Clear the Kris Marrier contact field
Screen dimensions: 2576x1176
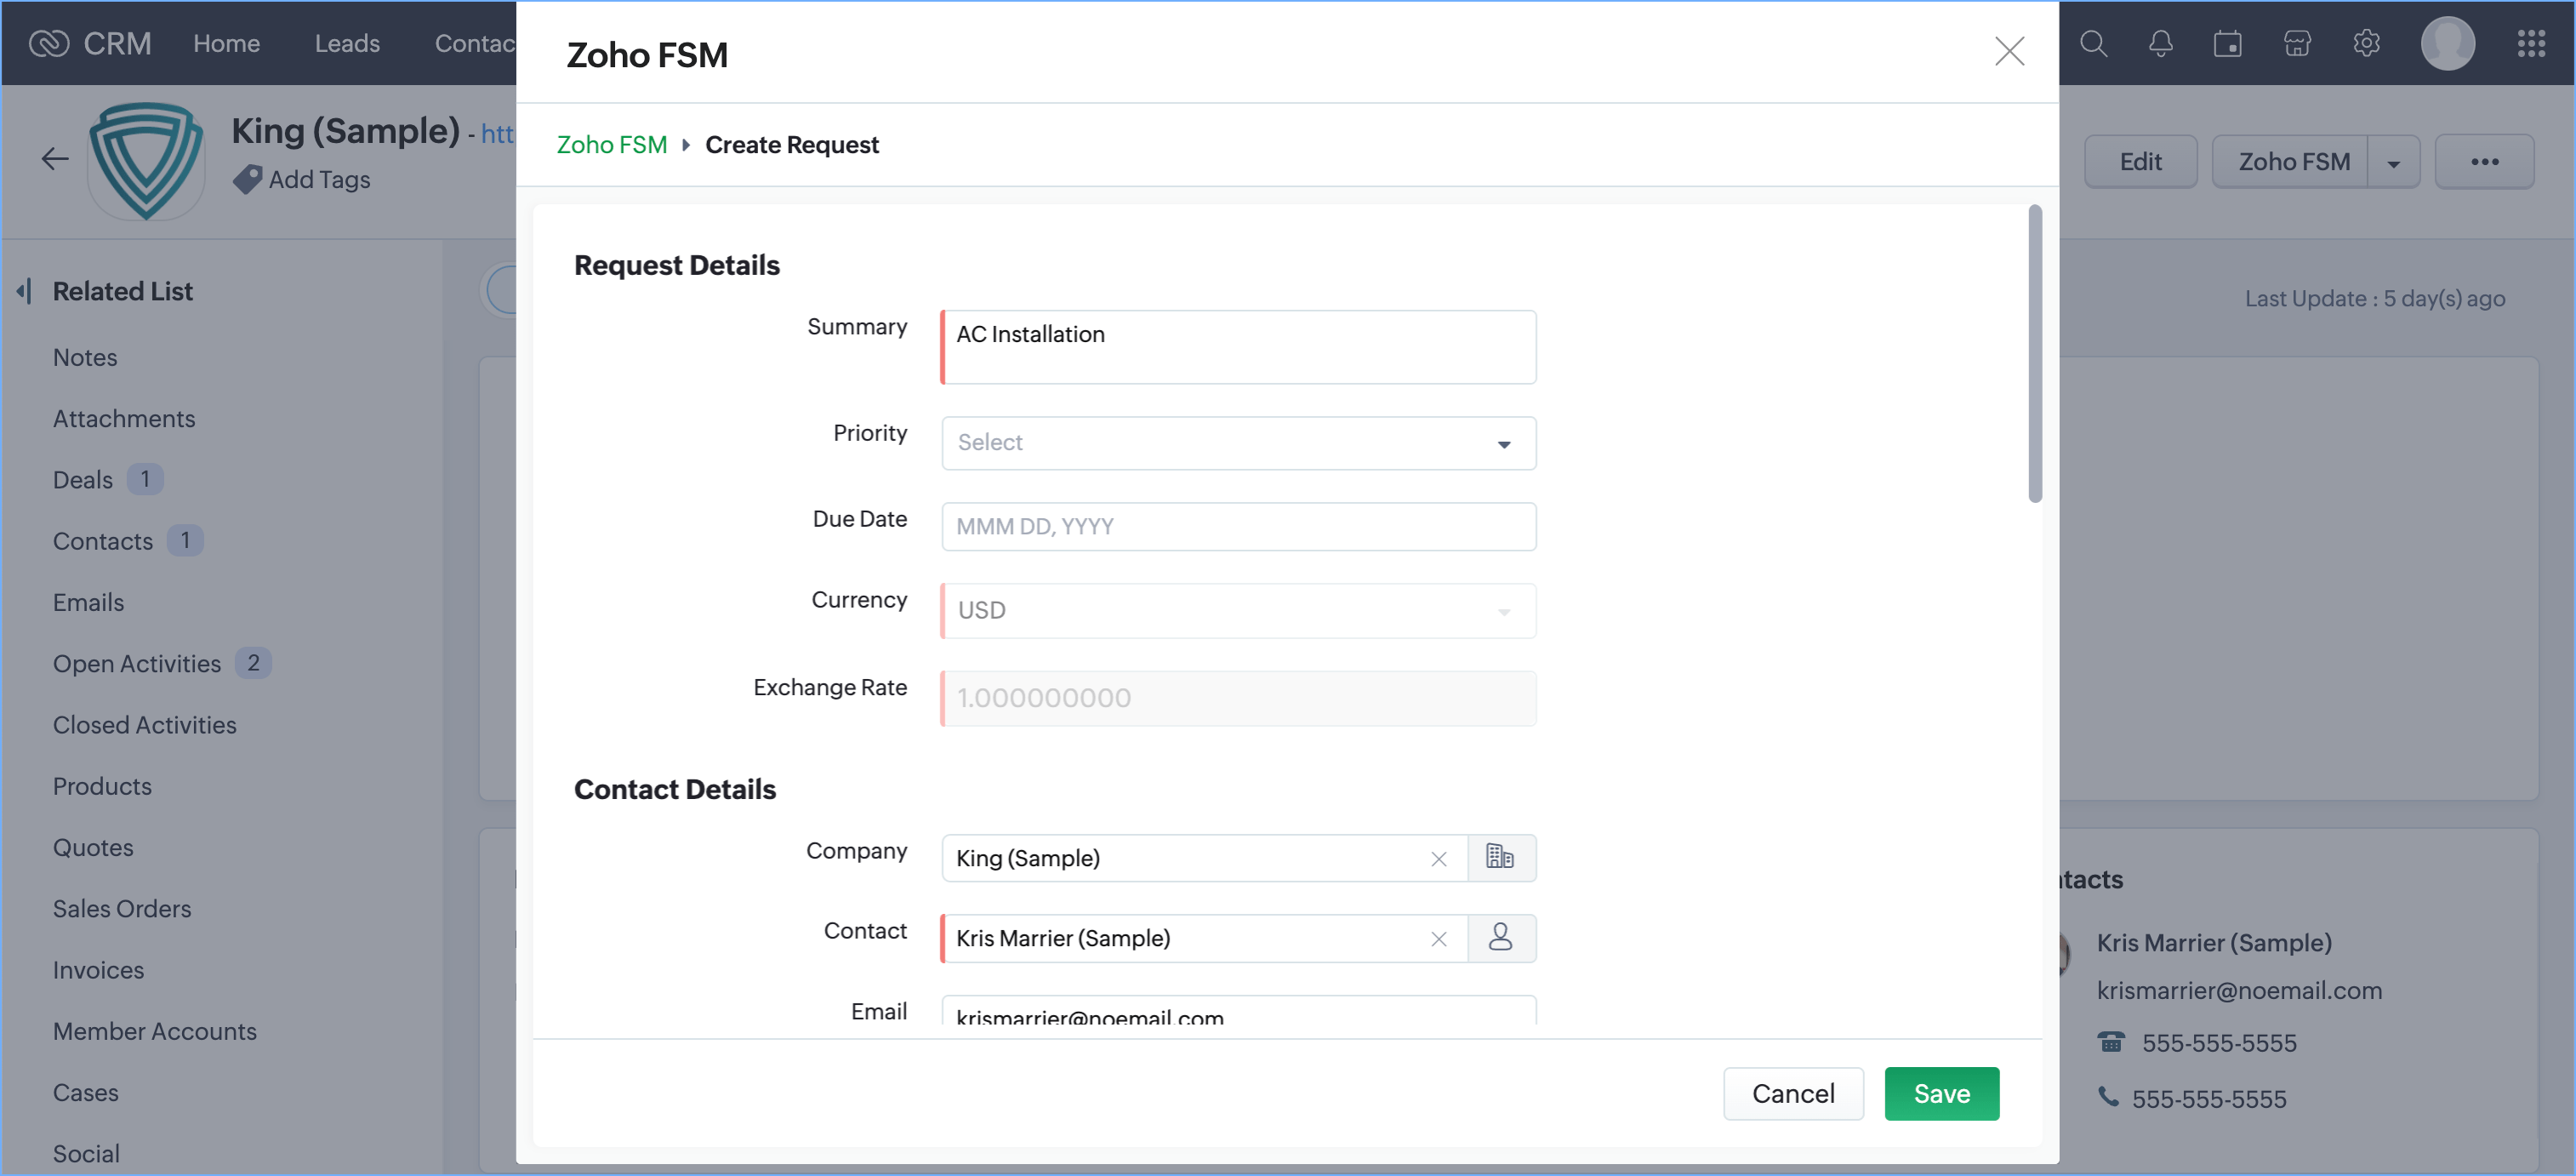1438,939
